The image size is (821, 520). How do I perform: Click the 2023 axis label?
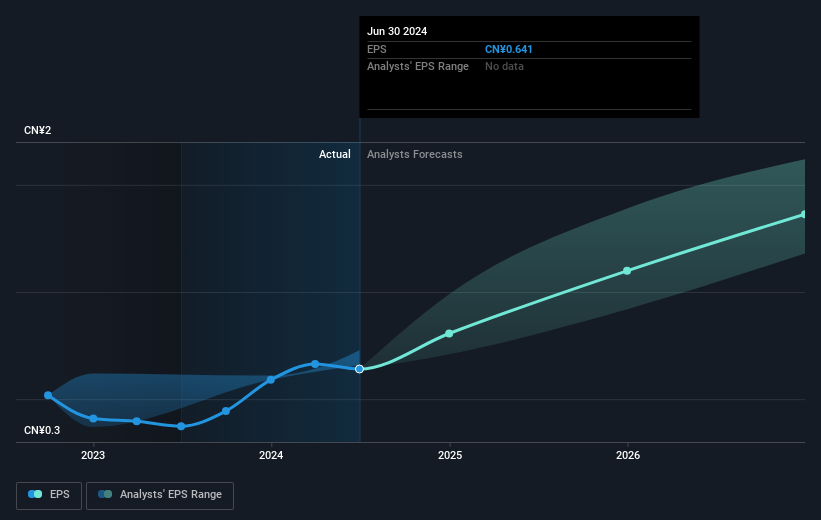coord(93,455)
